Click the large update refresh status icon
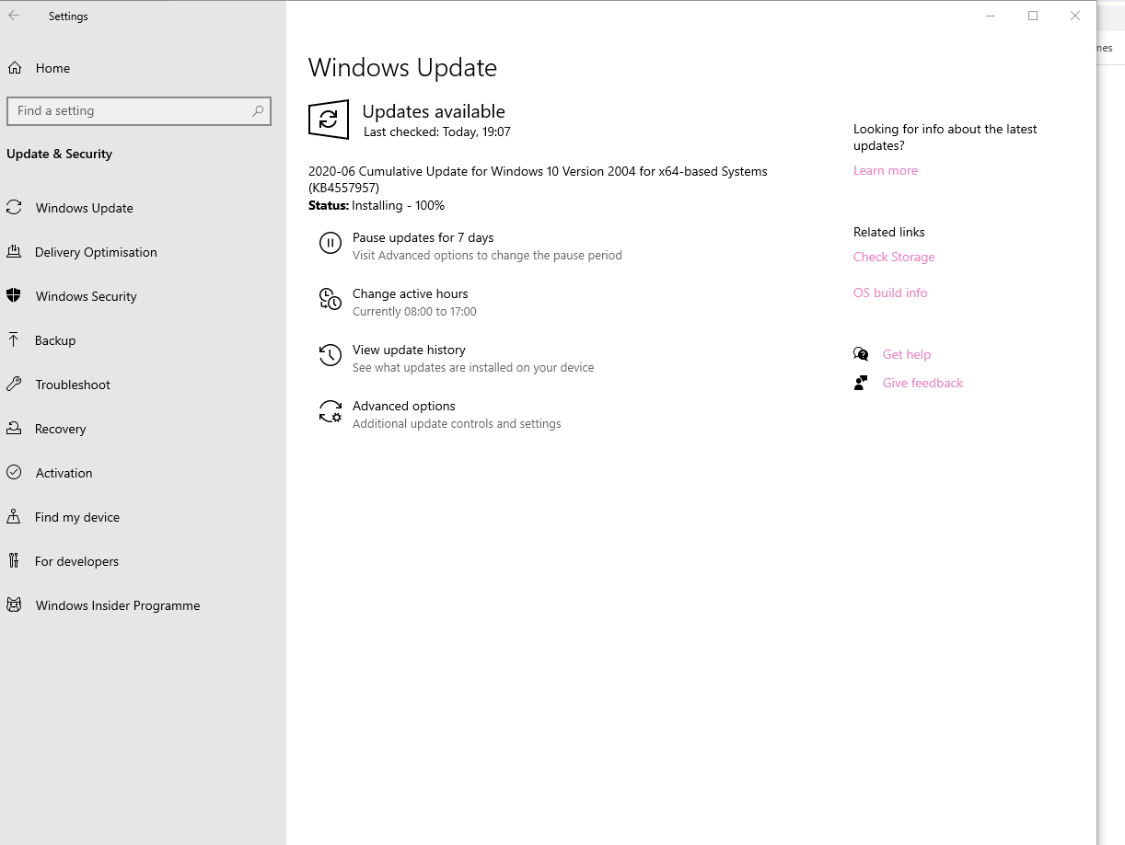The image size is (1125, 845). point(329,119)
